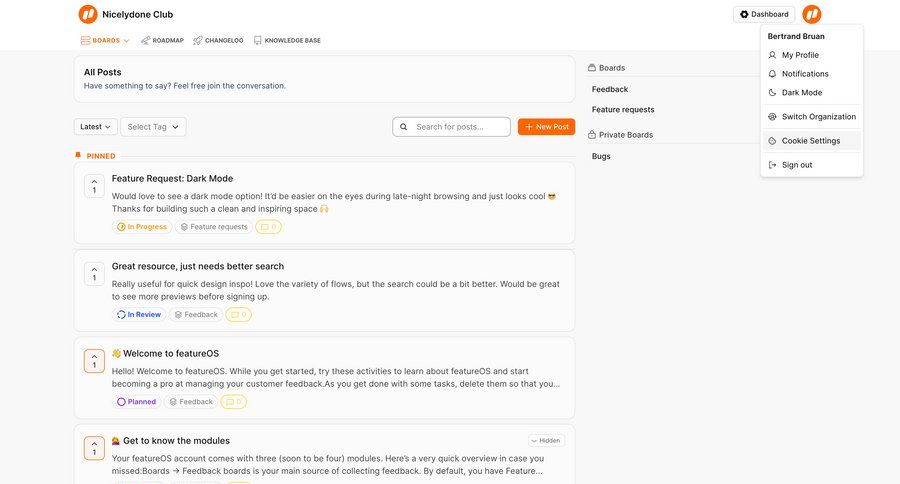Open the Dashboard button

coord(764,14)
